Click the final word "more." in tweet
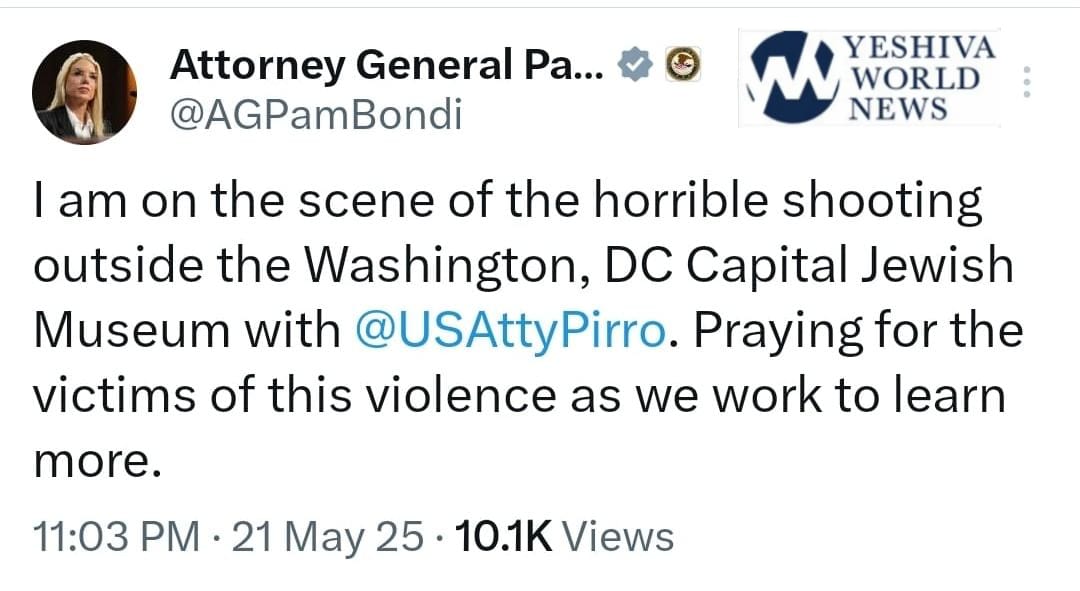This screenshot has width=1080, height=591. coord(96,459)
